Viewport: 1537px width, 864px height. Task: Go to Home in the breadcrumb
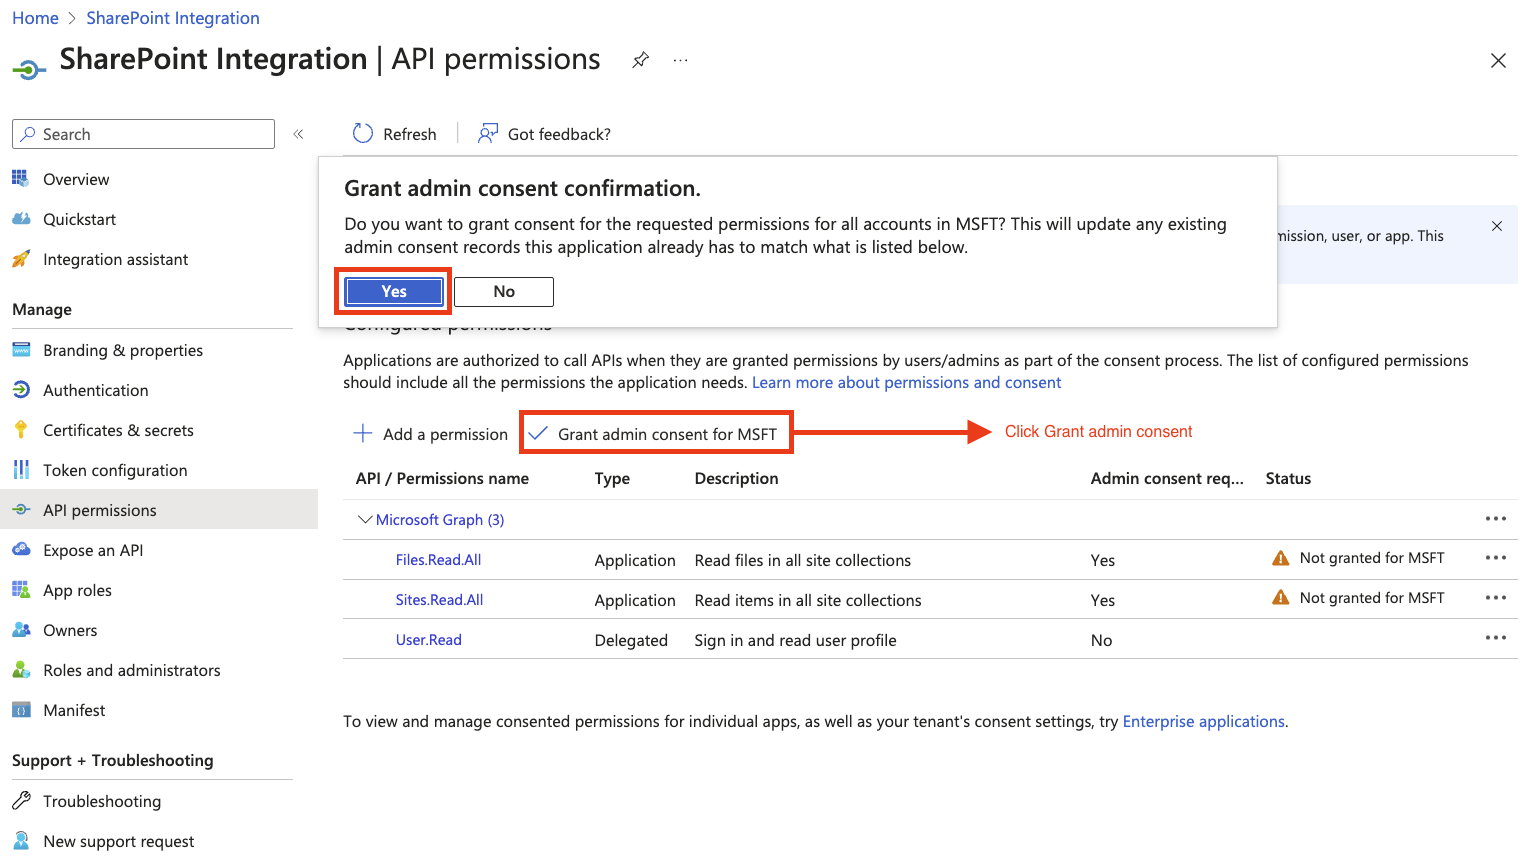coord(35,18)
